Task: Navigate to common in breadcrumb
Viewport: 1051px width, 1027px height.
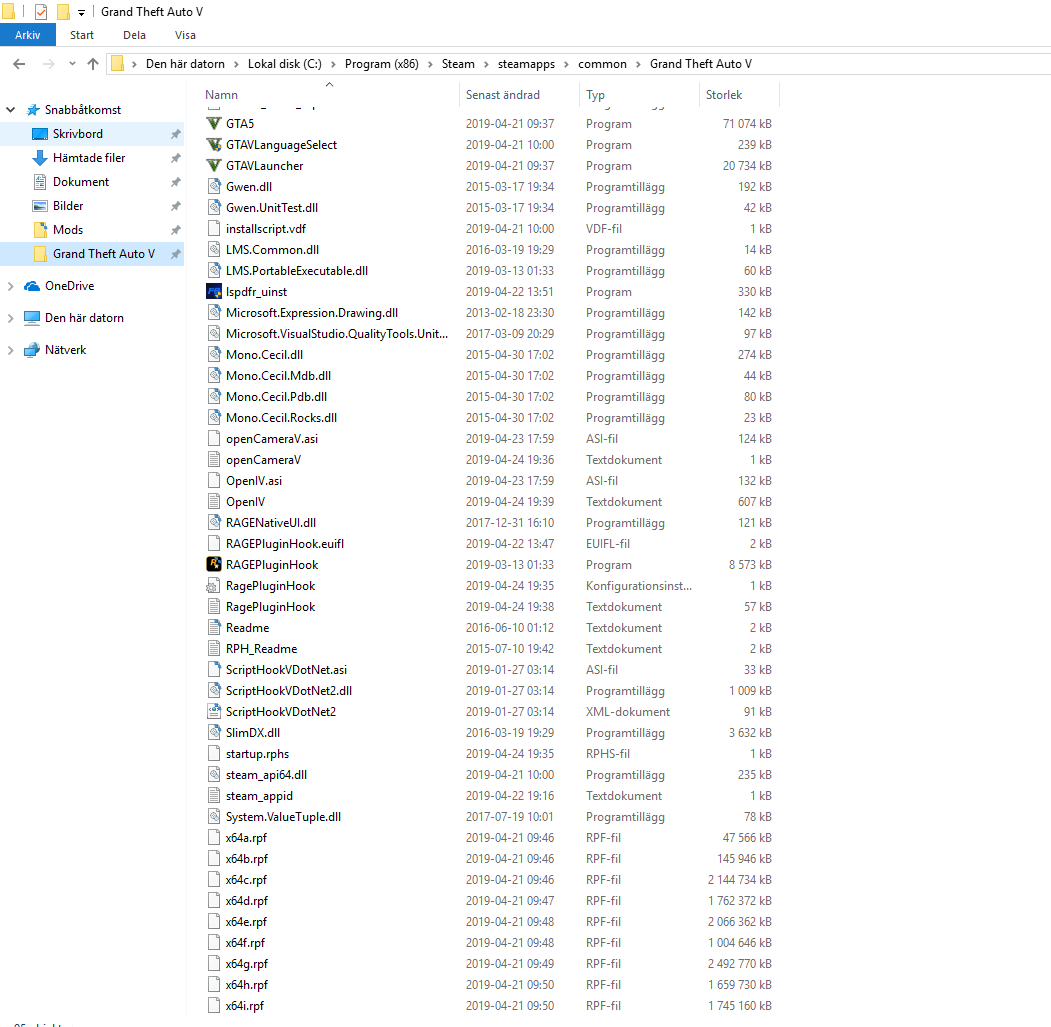Action: 602,64
